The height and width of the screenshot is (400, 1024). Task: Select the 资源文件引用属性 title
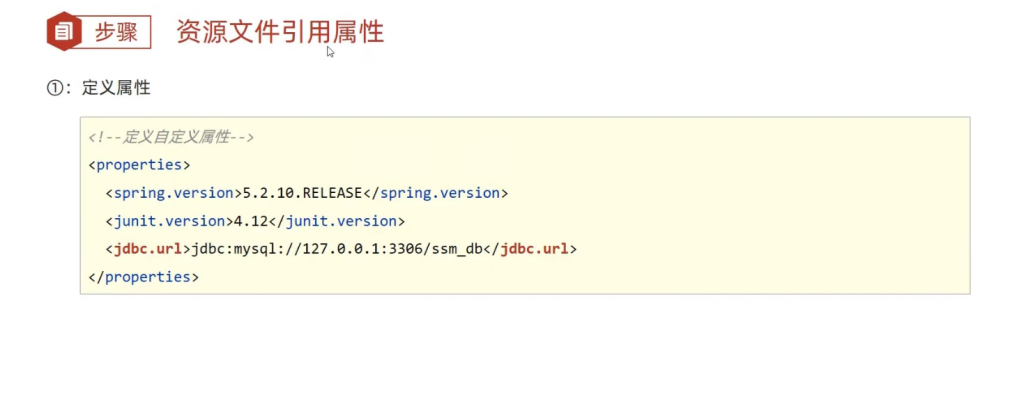point(280,31)
